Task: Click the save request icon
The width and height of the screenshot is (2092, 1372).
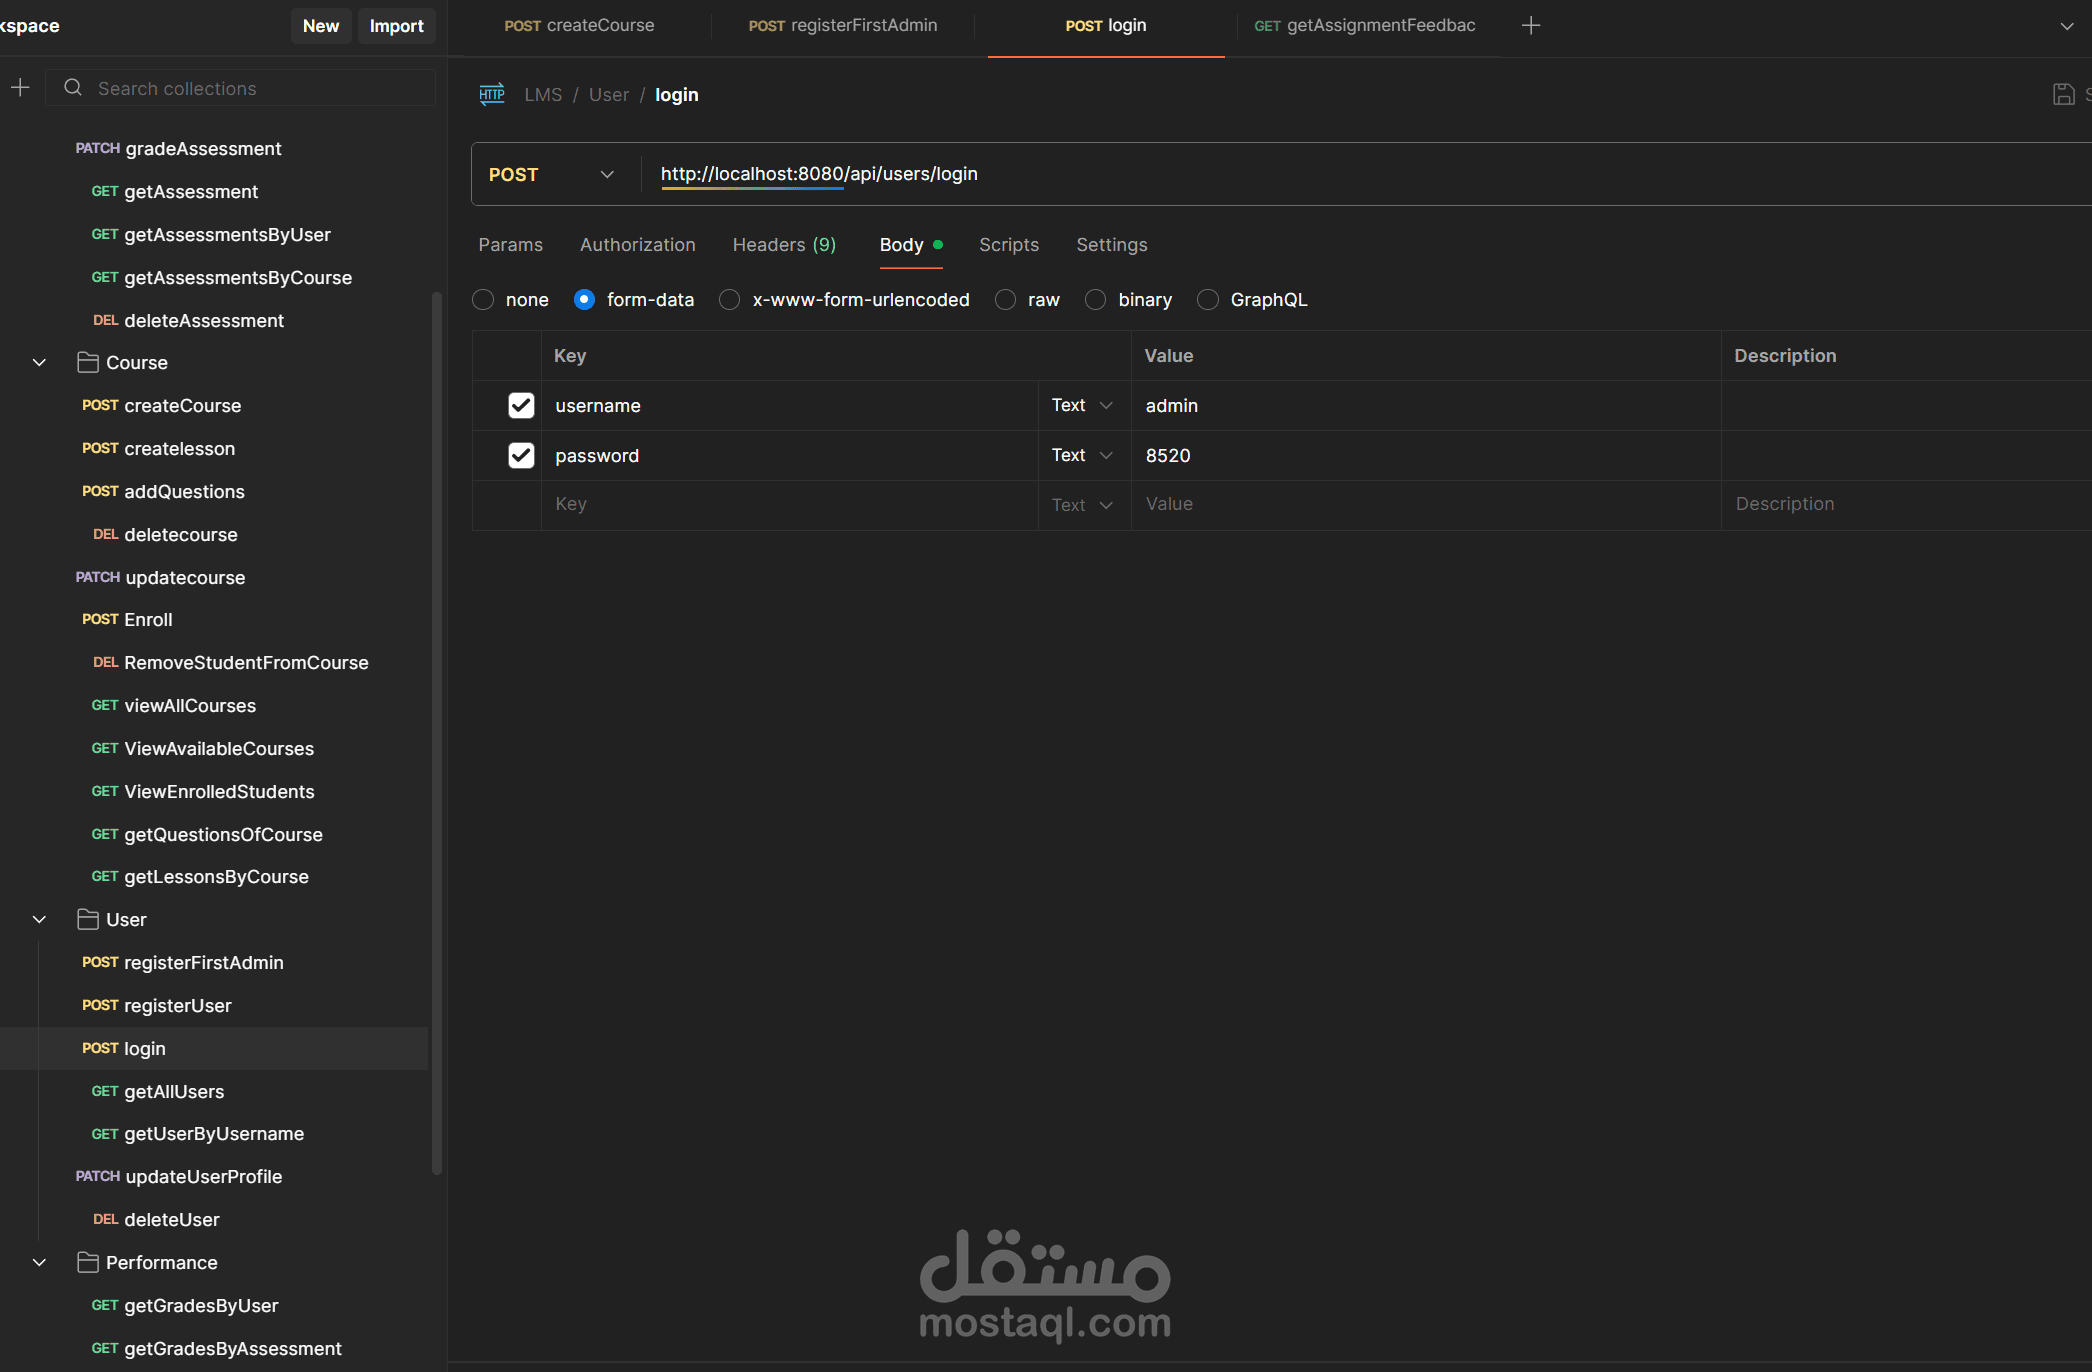Action: pyautogui.click(x=2064, y=94)
